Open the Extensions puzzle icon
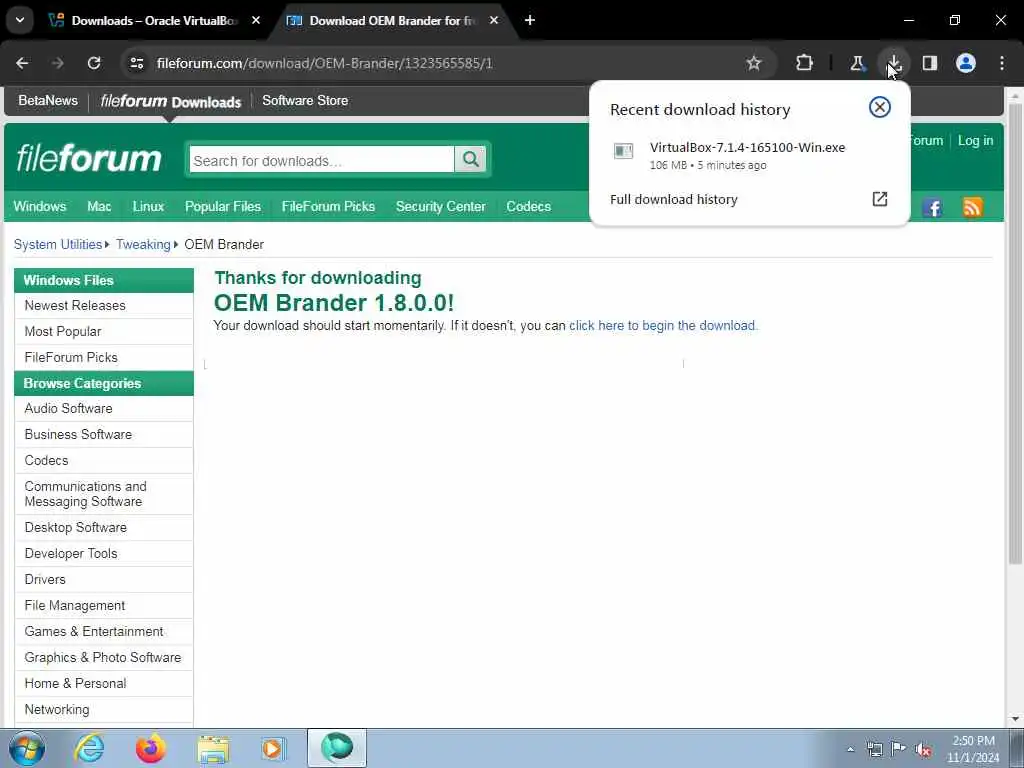The image size is (1024, 768). 805,63
